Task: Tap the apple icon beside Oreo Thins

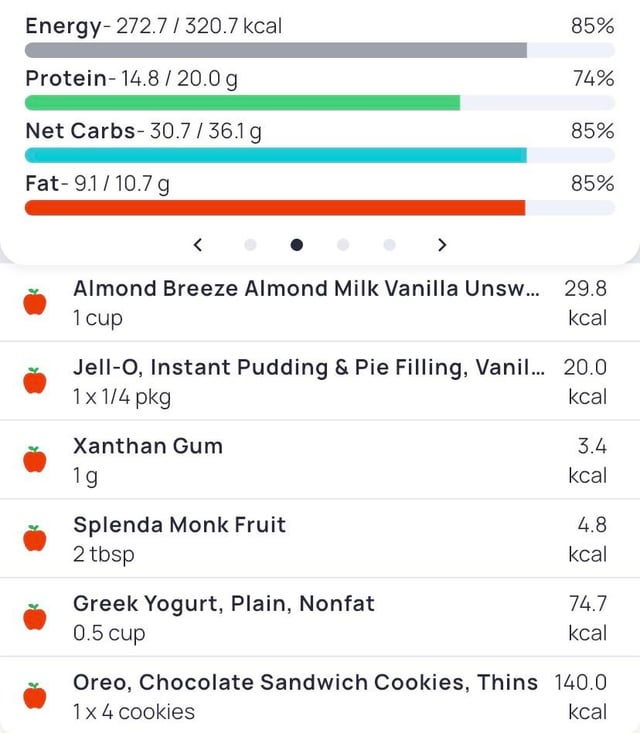Action: pos(35,696)
